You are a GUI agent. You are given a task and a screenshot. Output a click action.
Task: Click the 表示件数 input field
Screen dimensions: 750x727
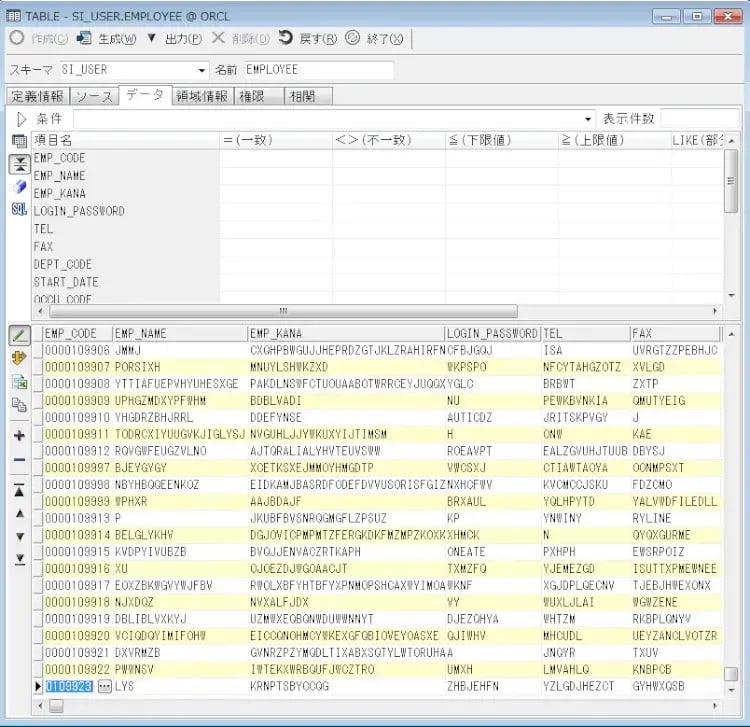point(699,119)
